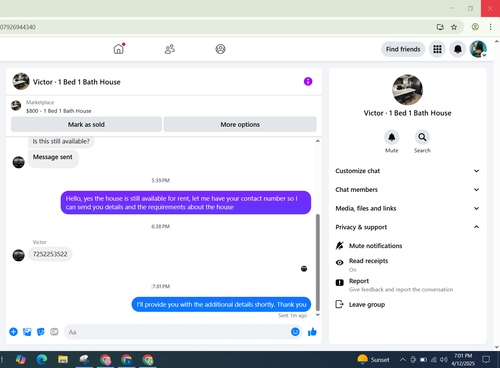Send a thumbs-up like
This screenshot has width=500, height=368.
[x=312, y=332]
